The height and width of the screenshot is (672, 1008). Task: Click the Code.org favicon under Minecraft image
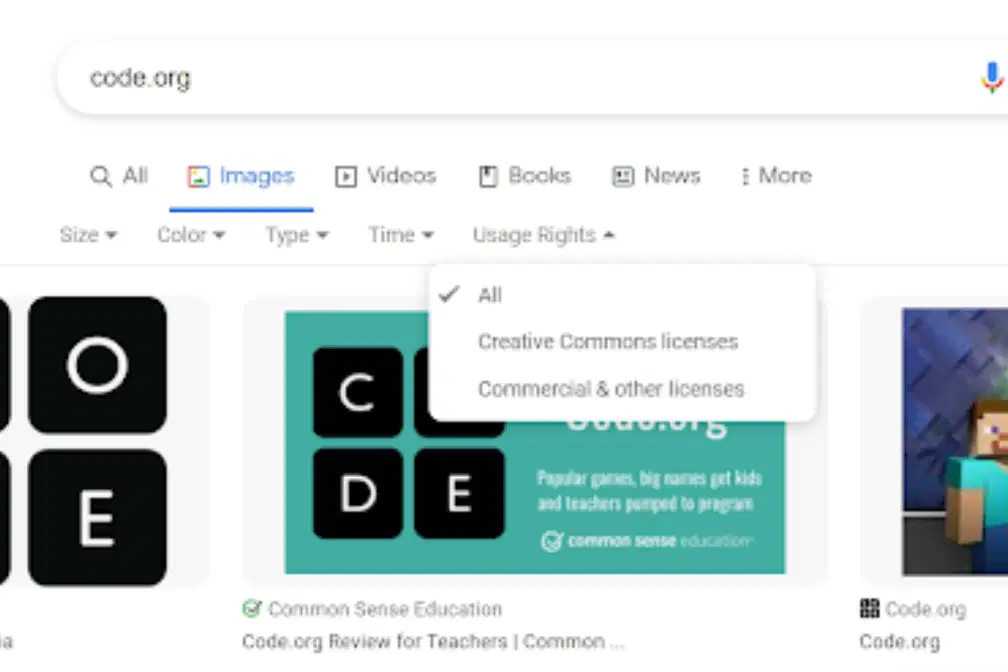(x=869, y=608)
